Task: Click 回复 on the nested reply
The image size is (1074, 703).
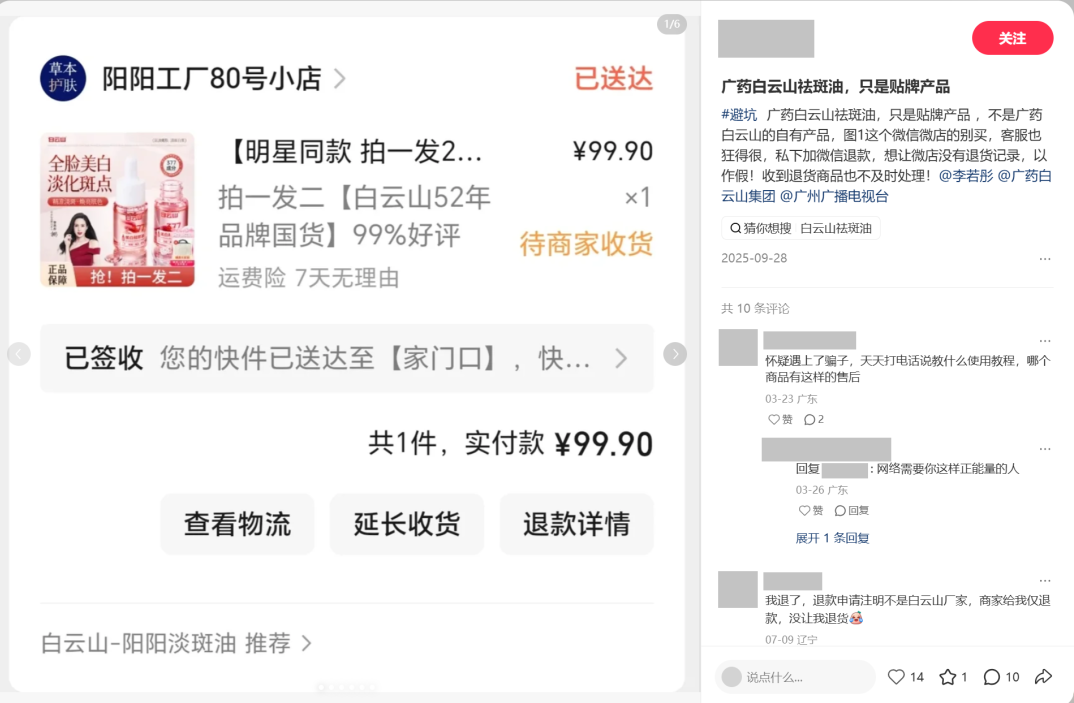Action: pos(851,510)
